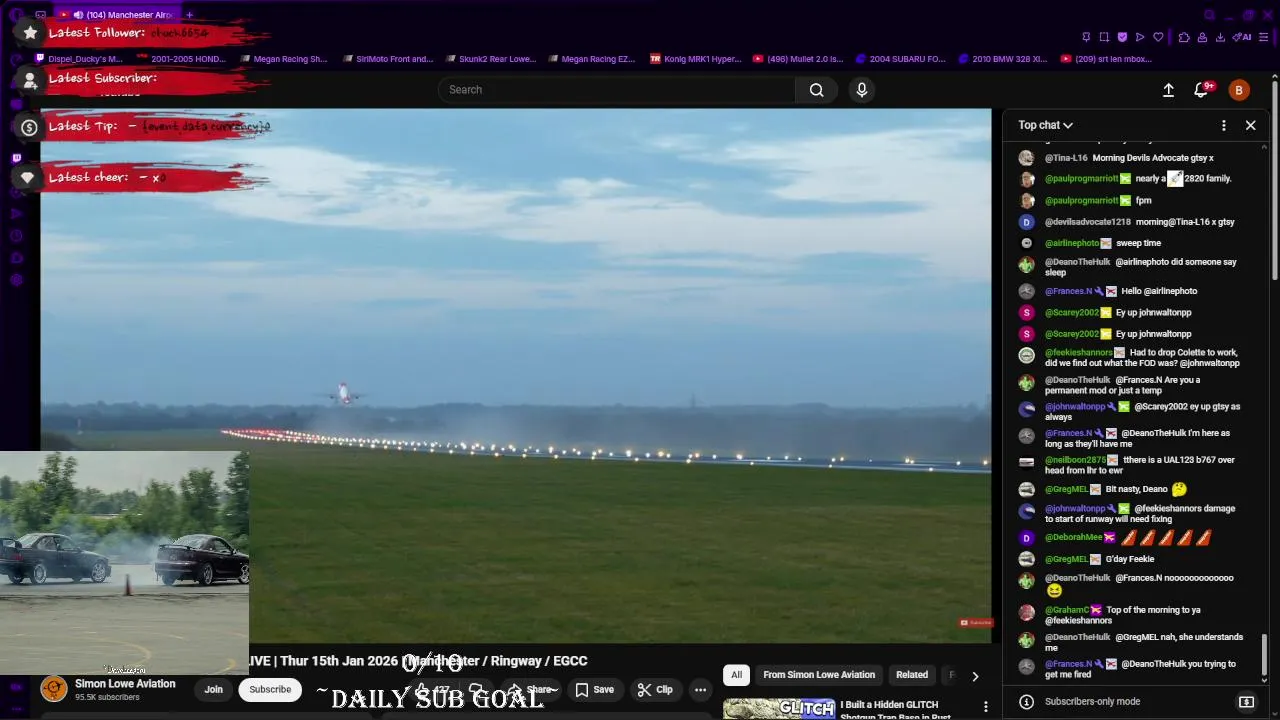1280x720 pixels.
Task: Open the live chat three-dot menu
Action: pyautogui.click(x=1224, y=125)
